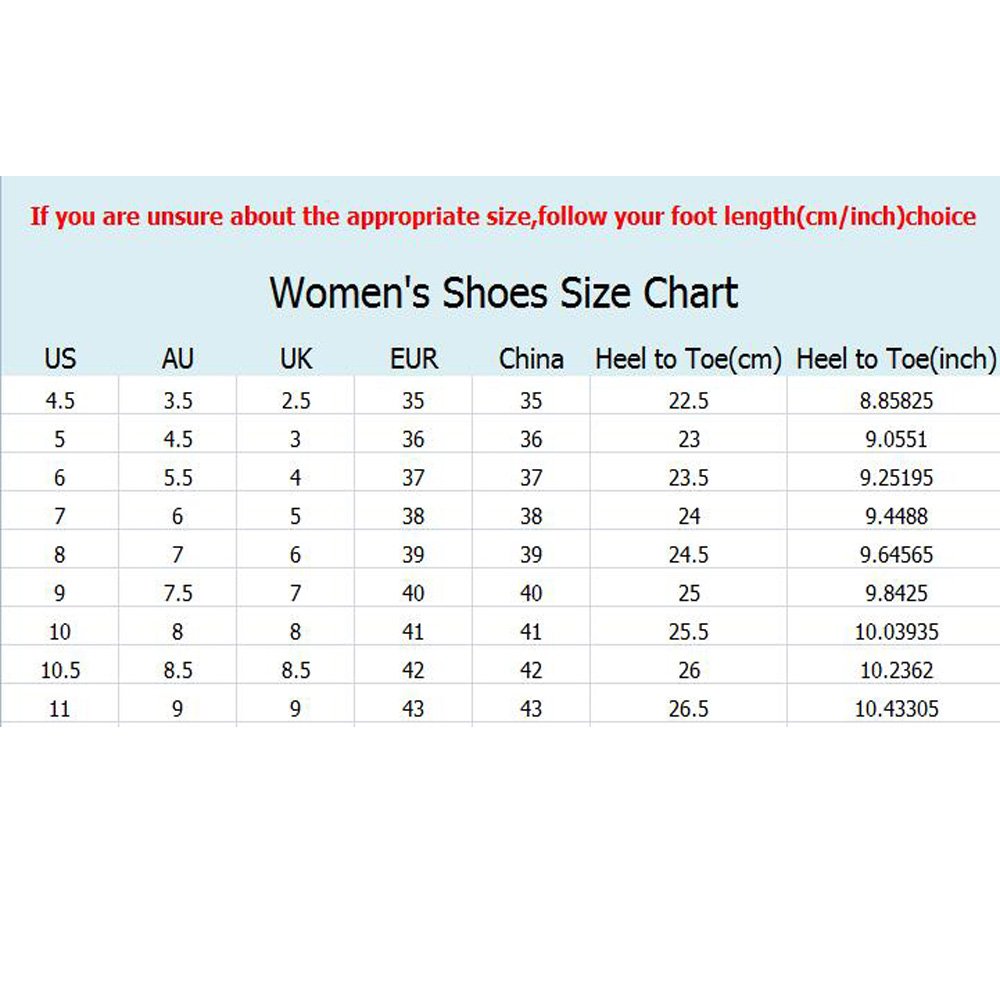Click the US column header
This screenshot has width=1000, height=1000.
[x=60, y=358]
